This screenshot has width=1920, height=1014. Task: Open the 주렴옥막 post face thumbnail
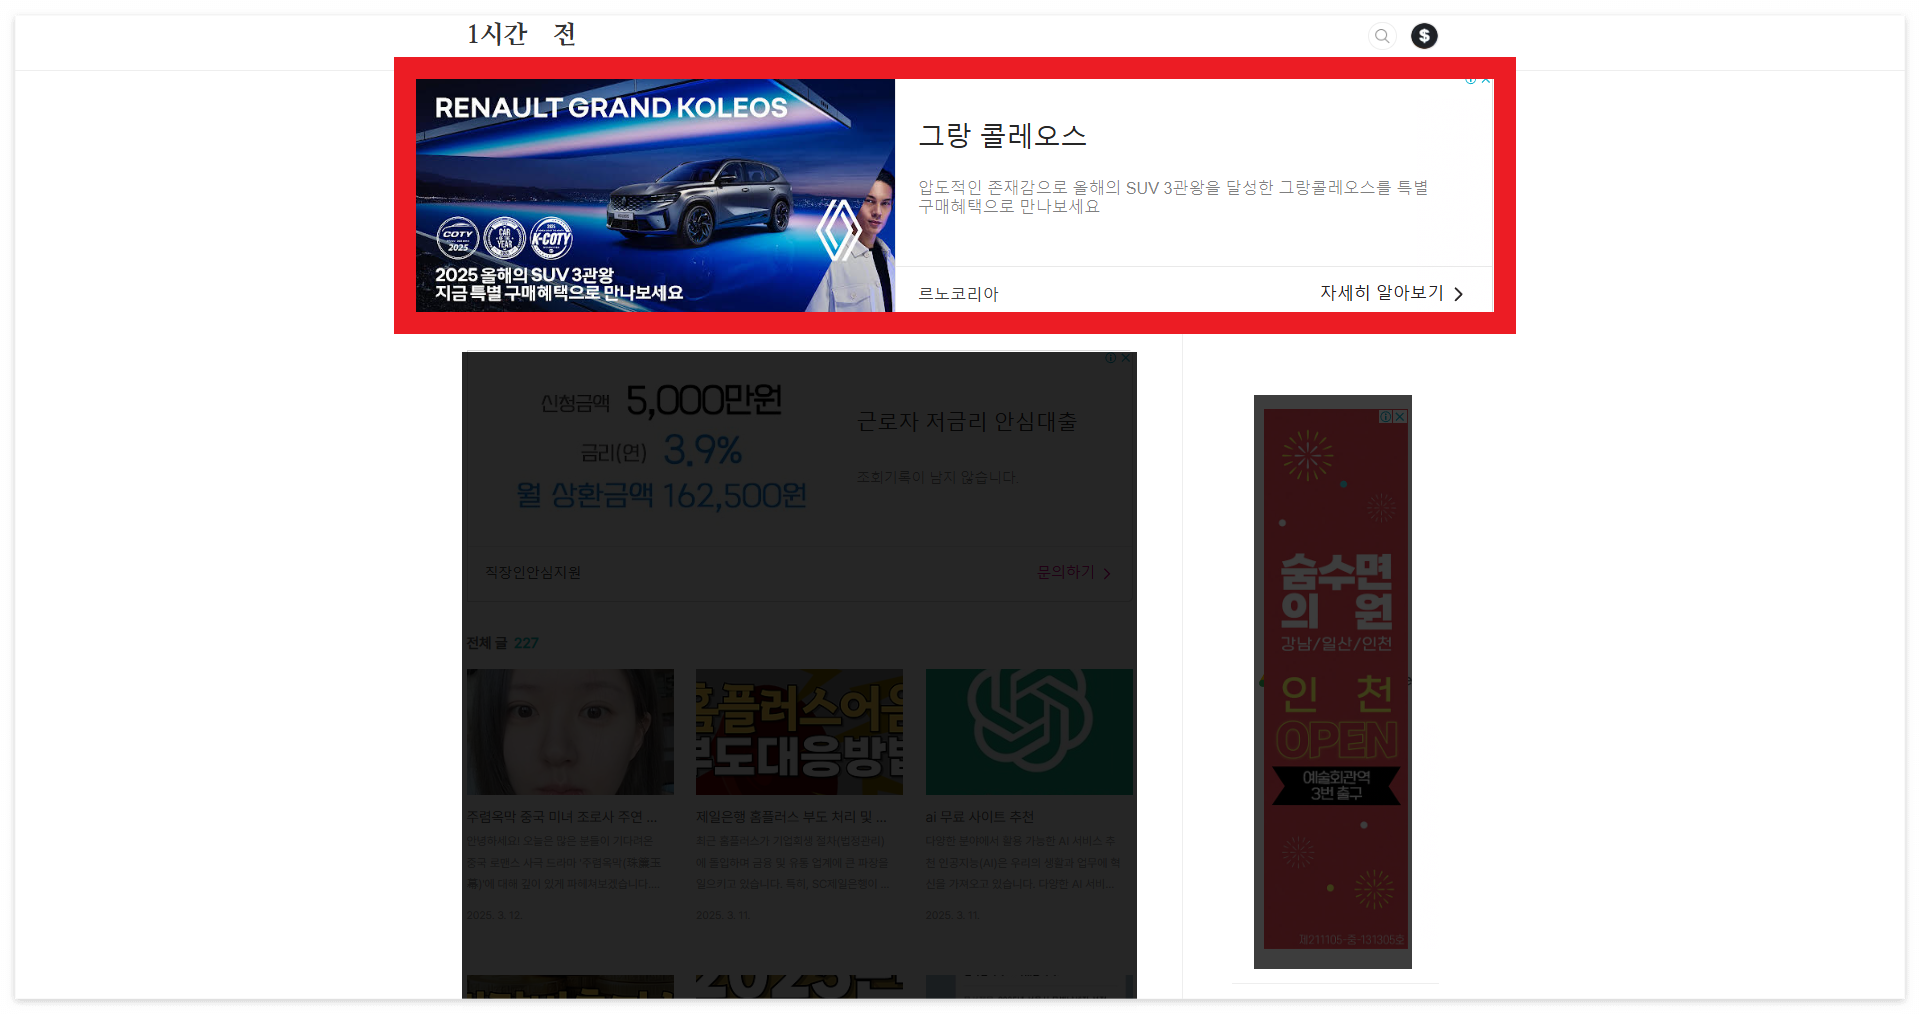pyautogui.click(x=570, y=732)
